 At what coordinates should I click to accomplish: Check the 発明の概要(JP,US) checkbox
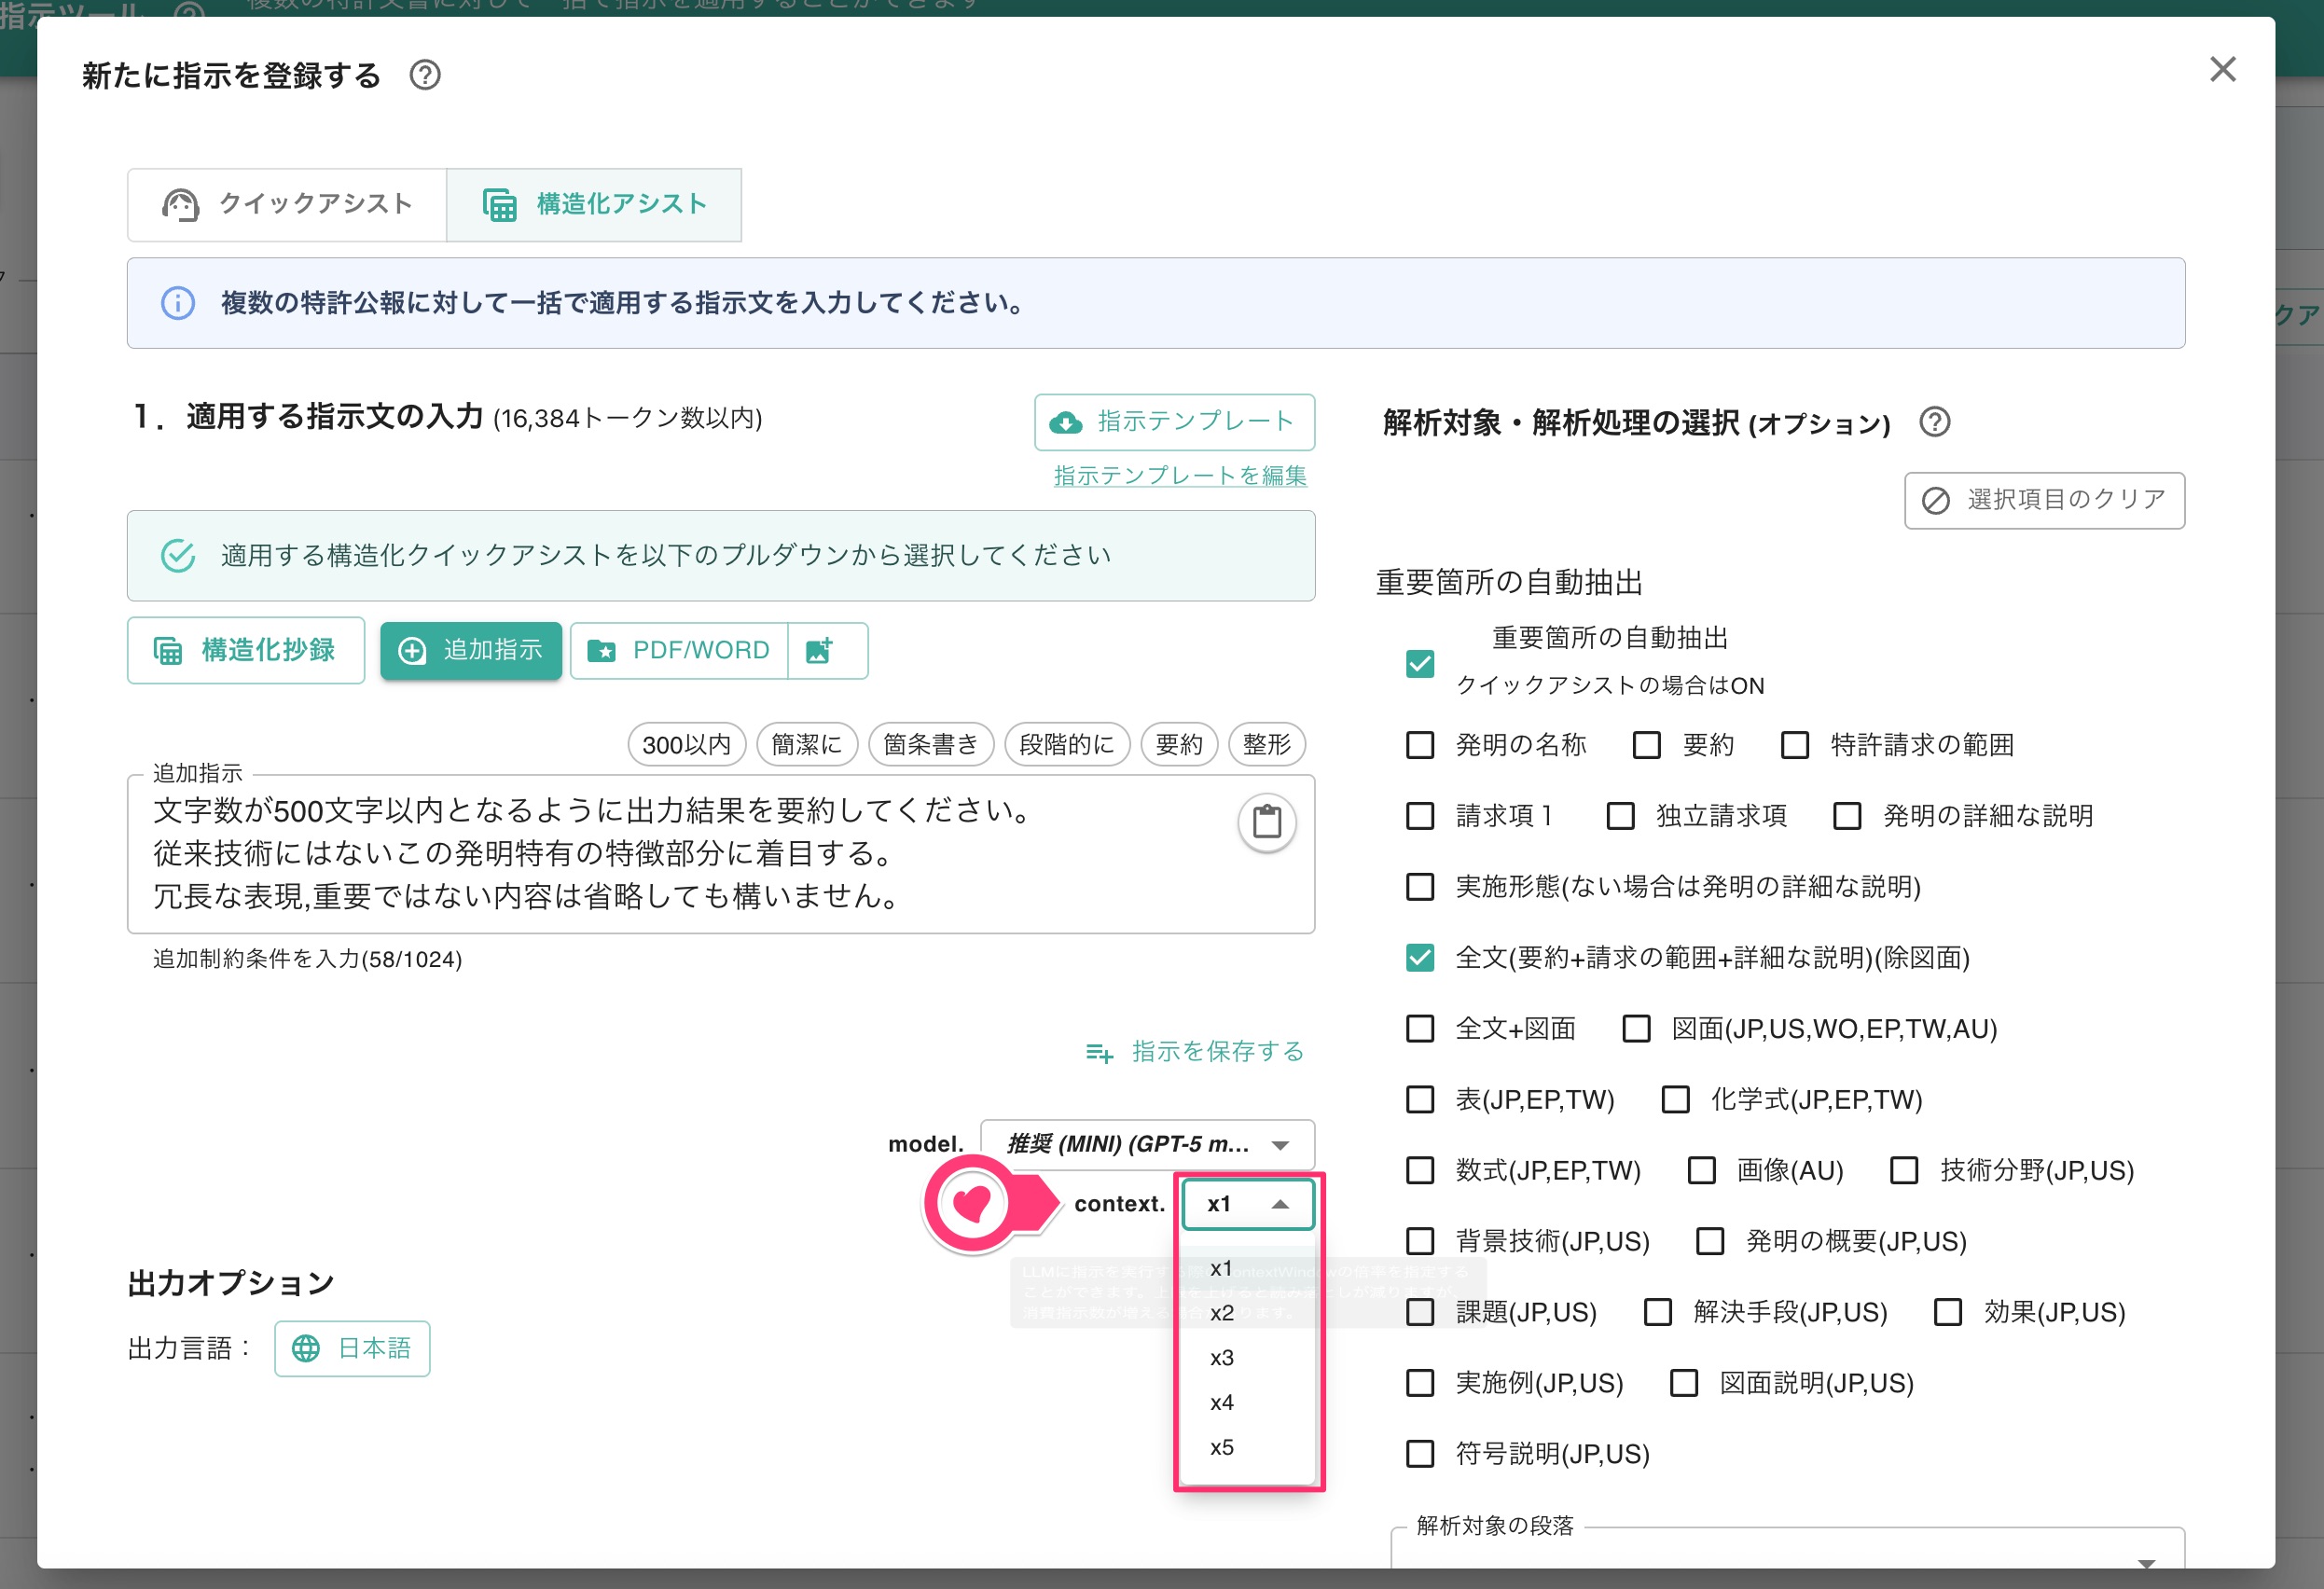1710,1242
